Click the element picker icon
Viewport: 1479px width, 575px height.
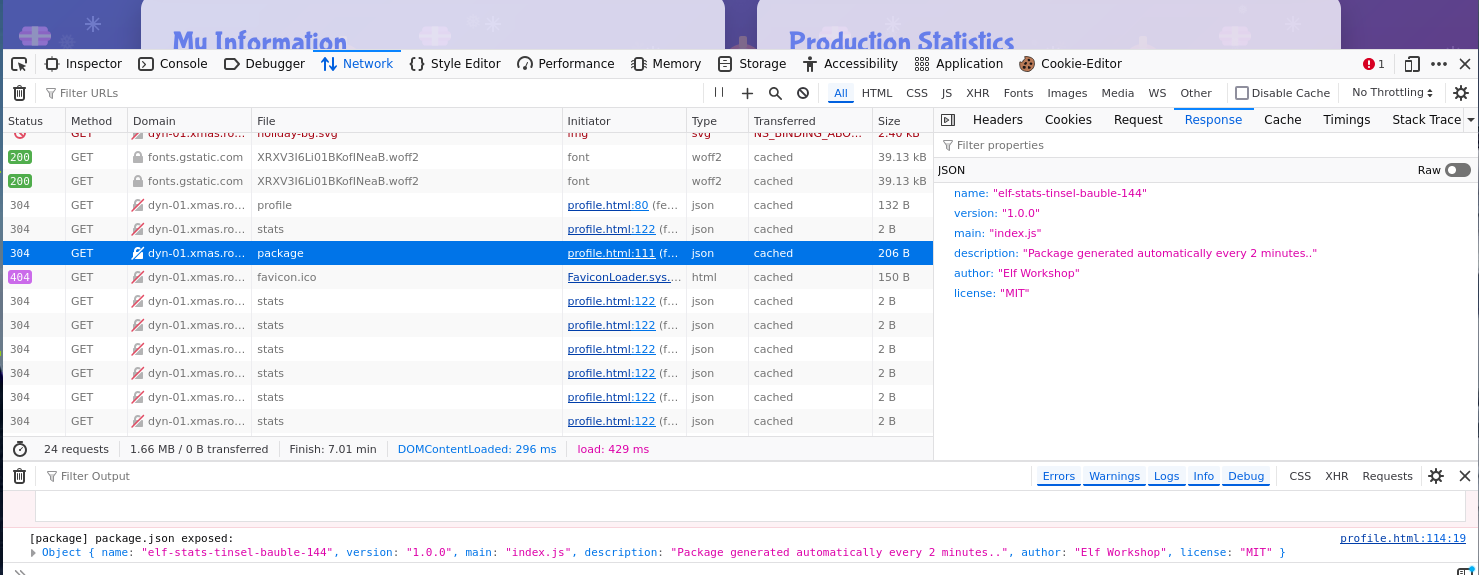pyautogui.click(x=19, y=64)
